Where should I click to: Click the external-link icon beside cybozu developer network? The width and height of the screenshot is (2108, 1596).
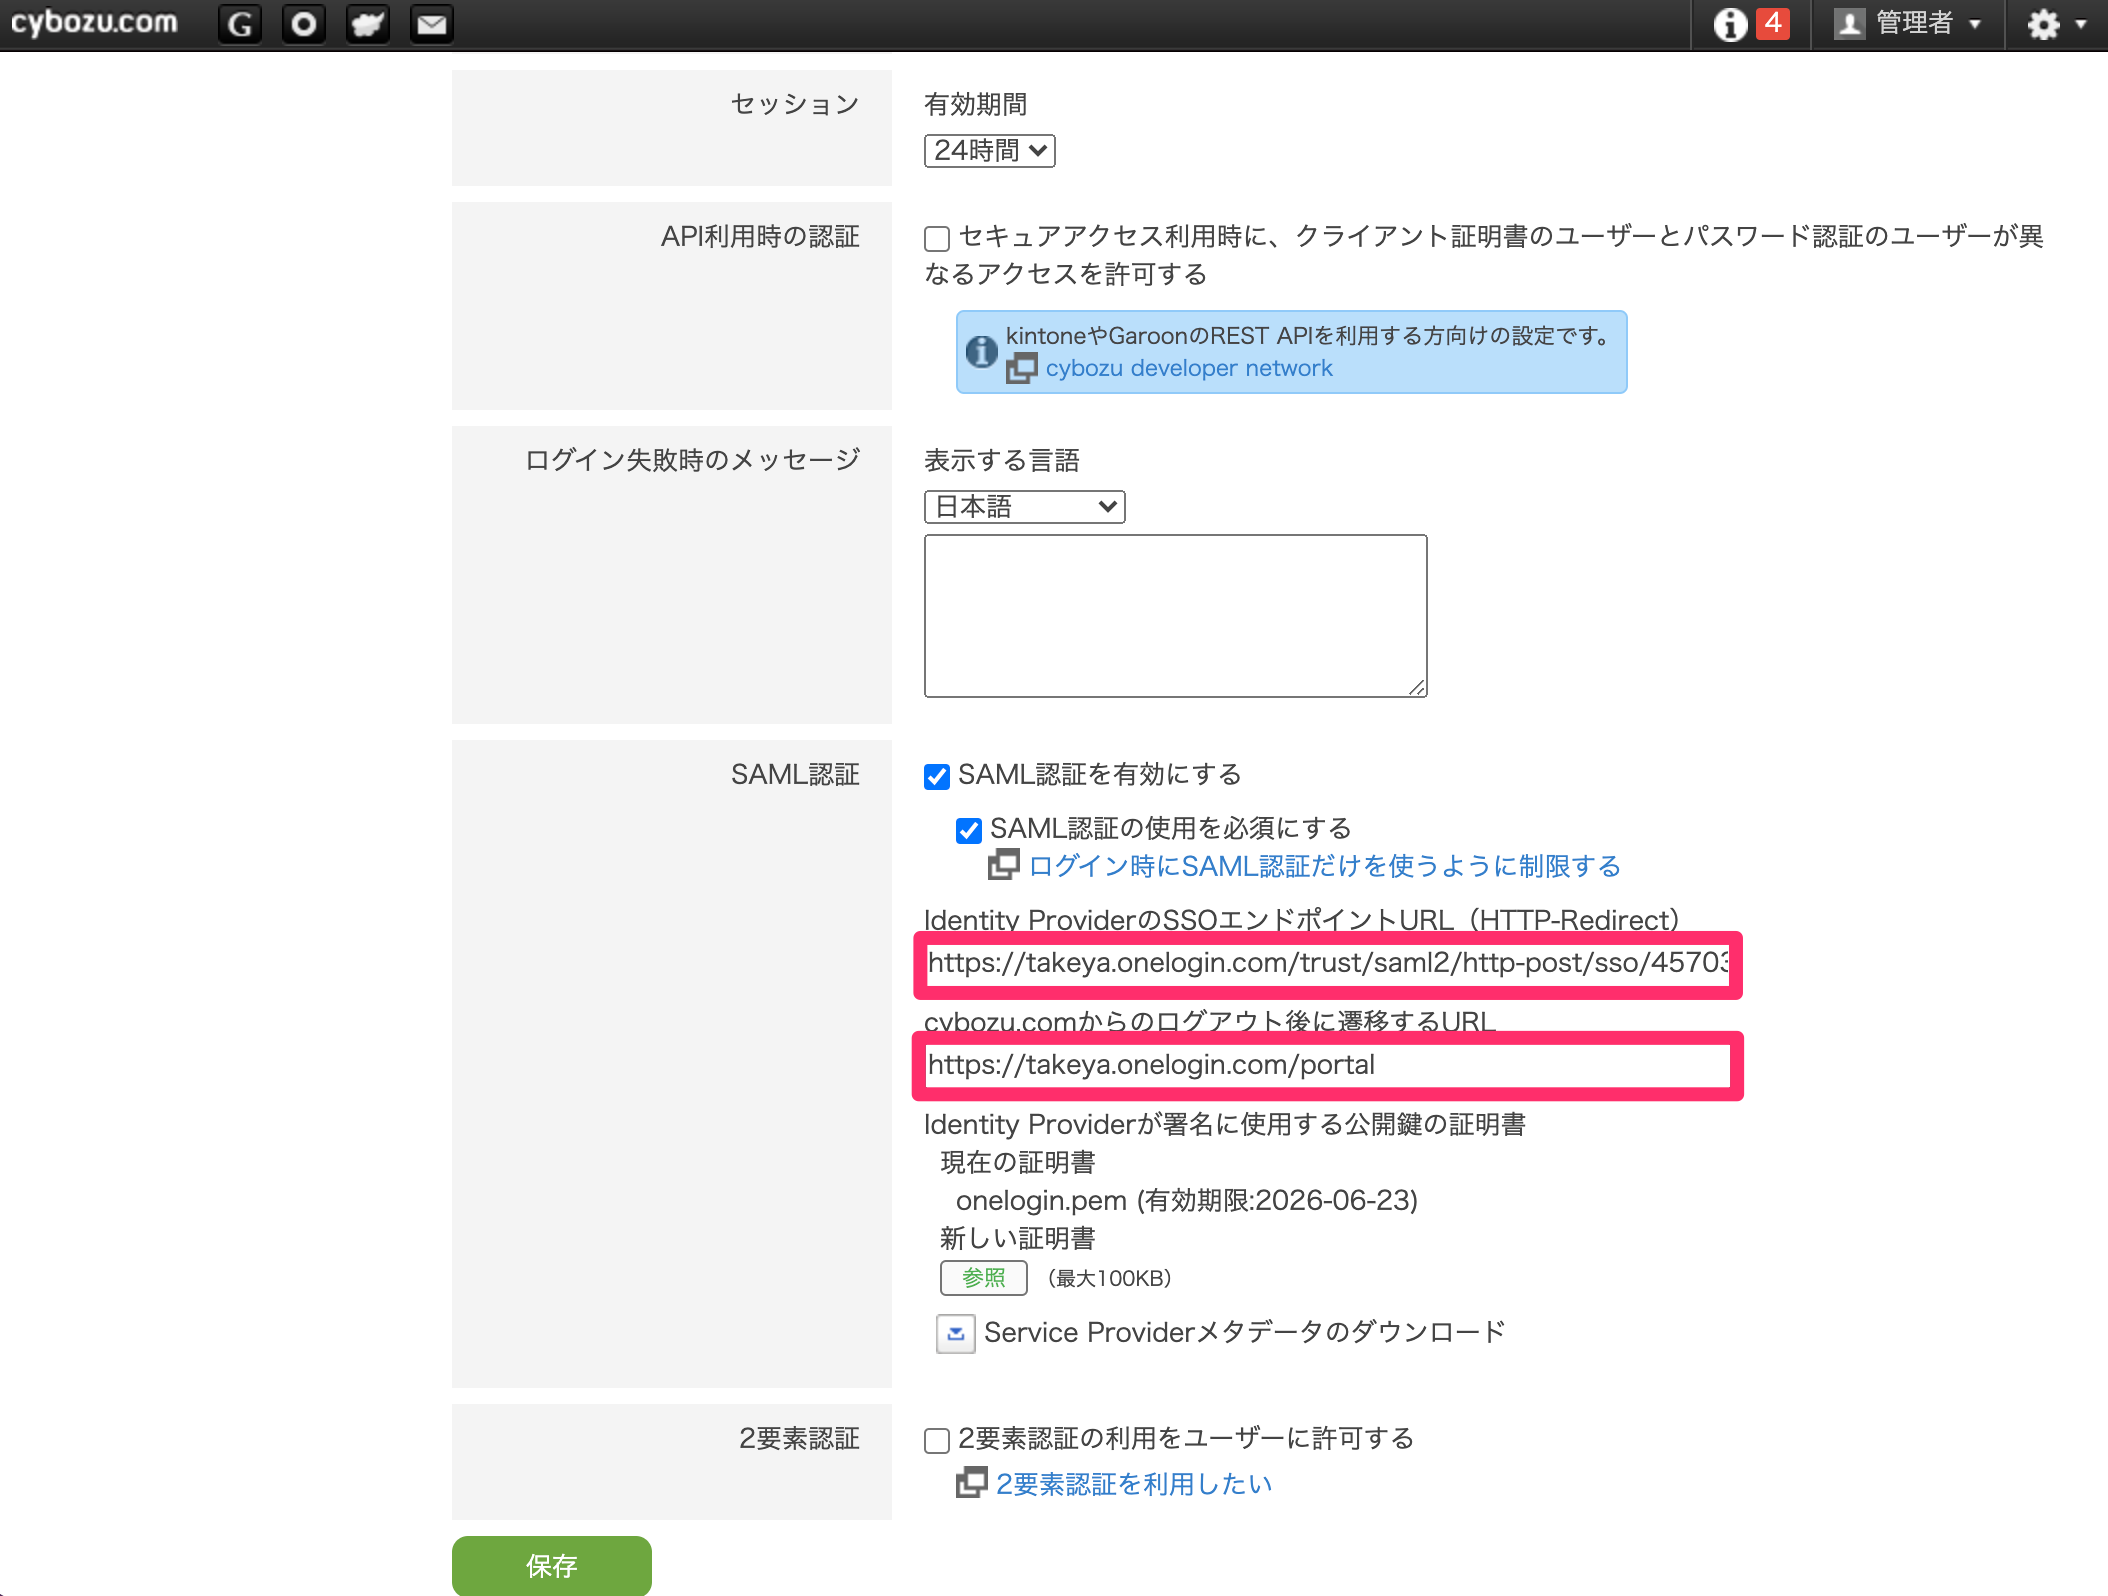1021,368
